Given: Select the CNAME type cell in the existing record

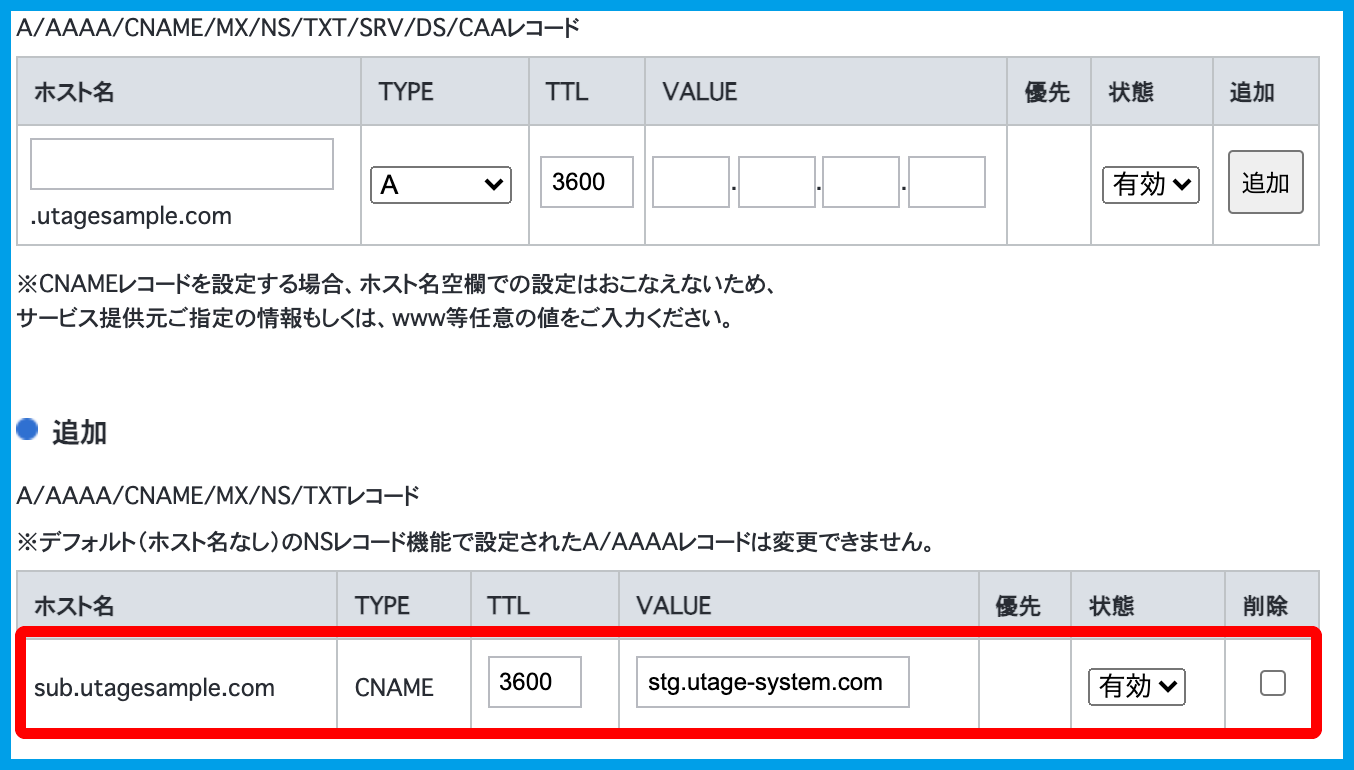Looking at the screenshot, I should tap(394, 688).
